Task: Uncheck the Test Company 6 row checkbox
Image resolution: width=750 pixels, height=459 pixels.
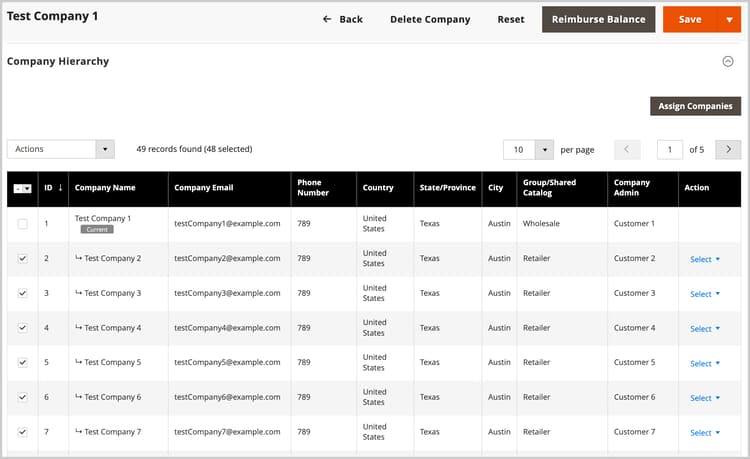Action: click(23, 397)
